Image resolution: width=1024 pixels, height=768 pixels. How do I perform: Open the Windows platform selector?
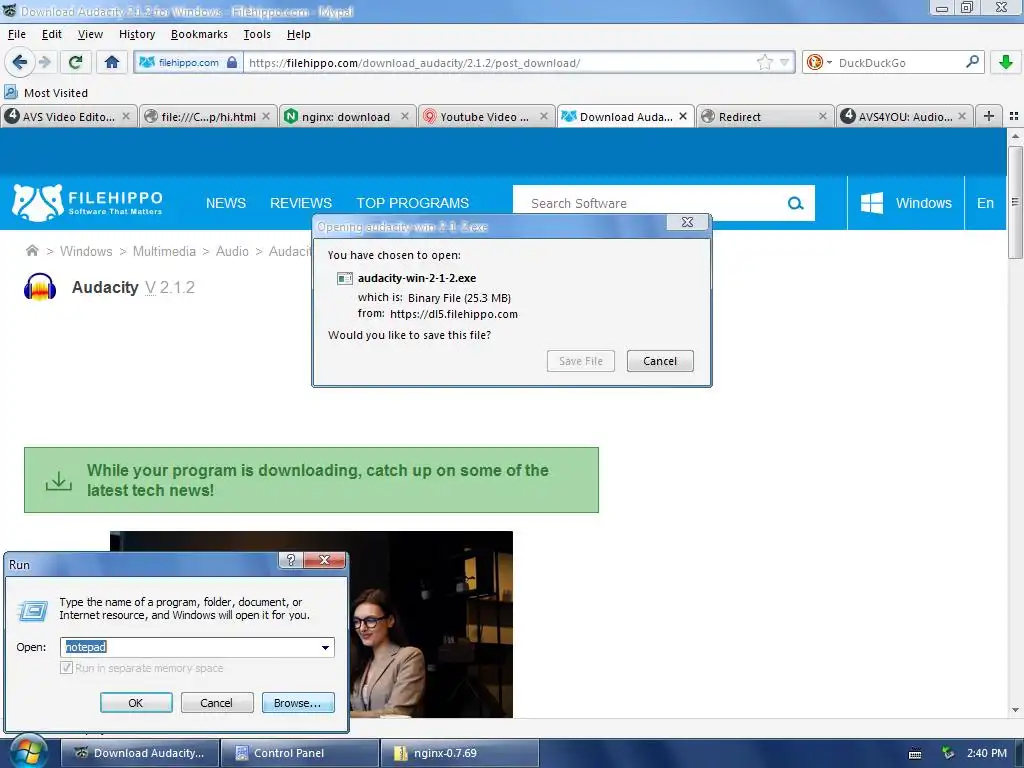click(x=906, y=203)
